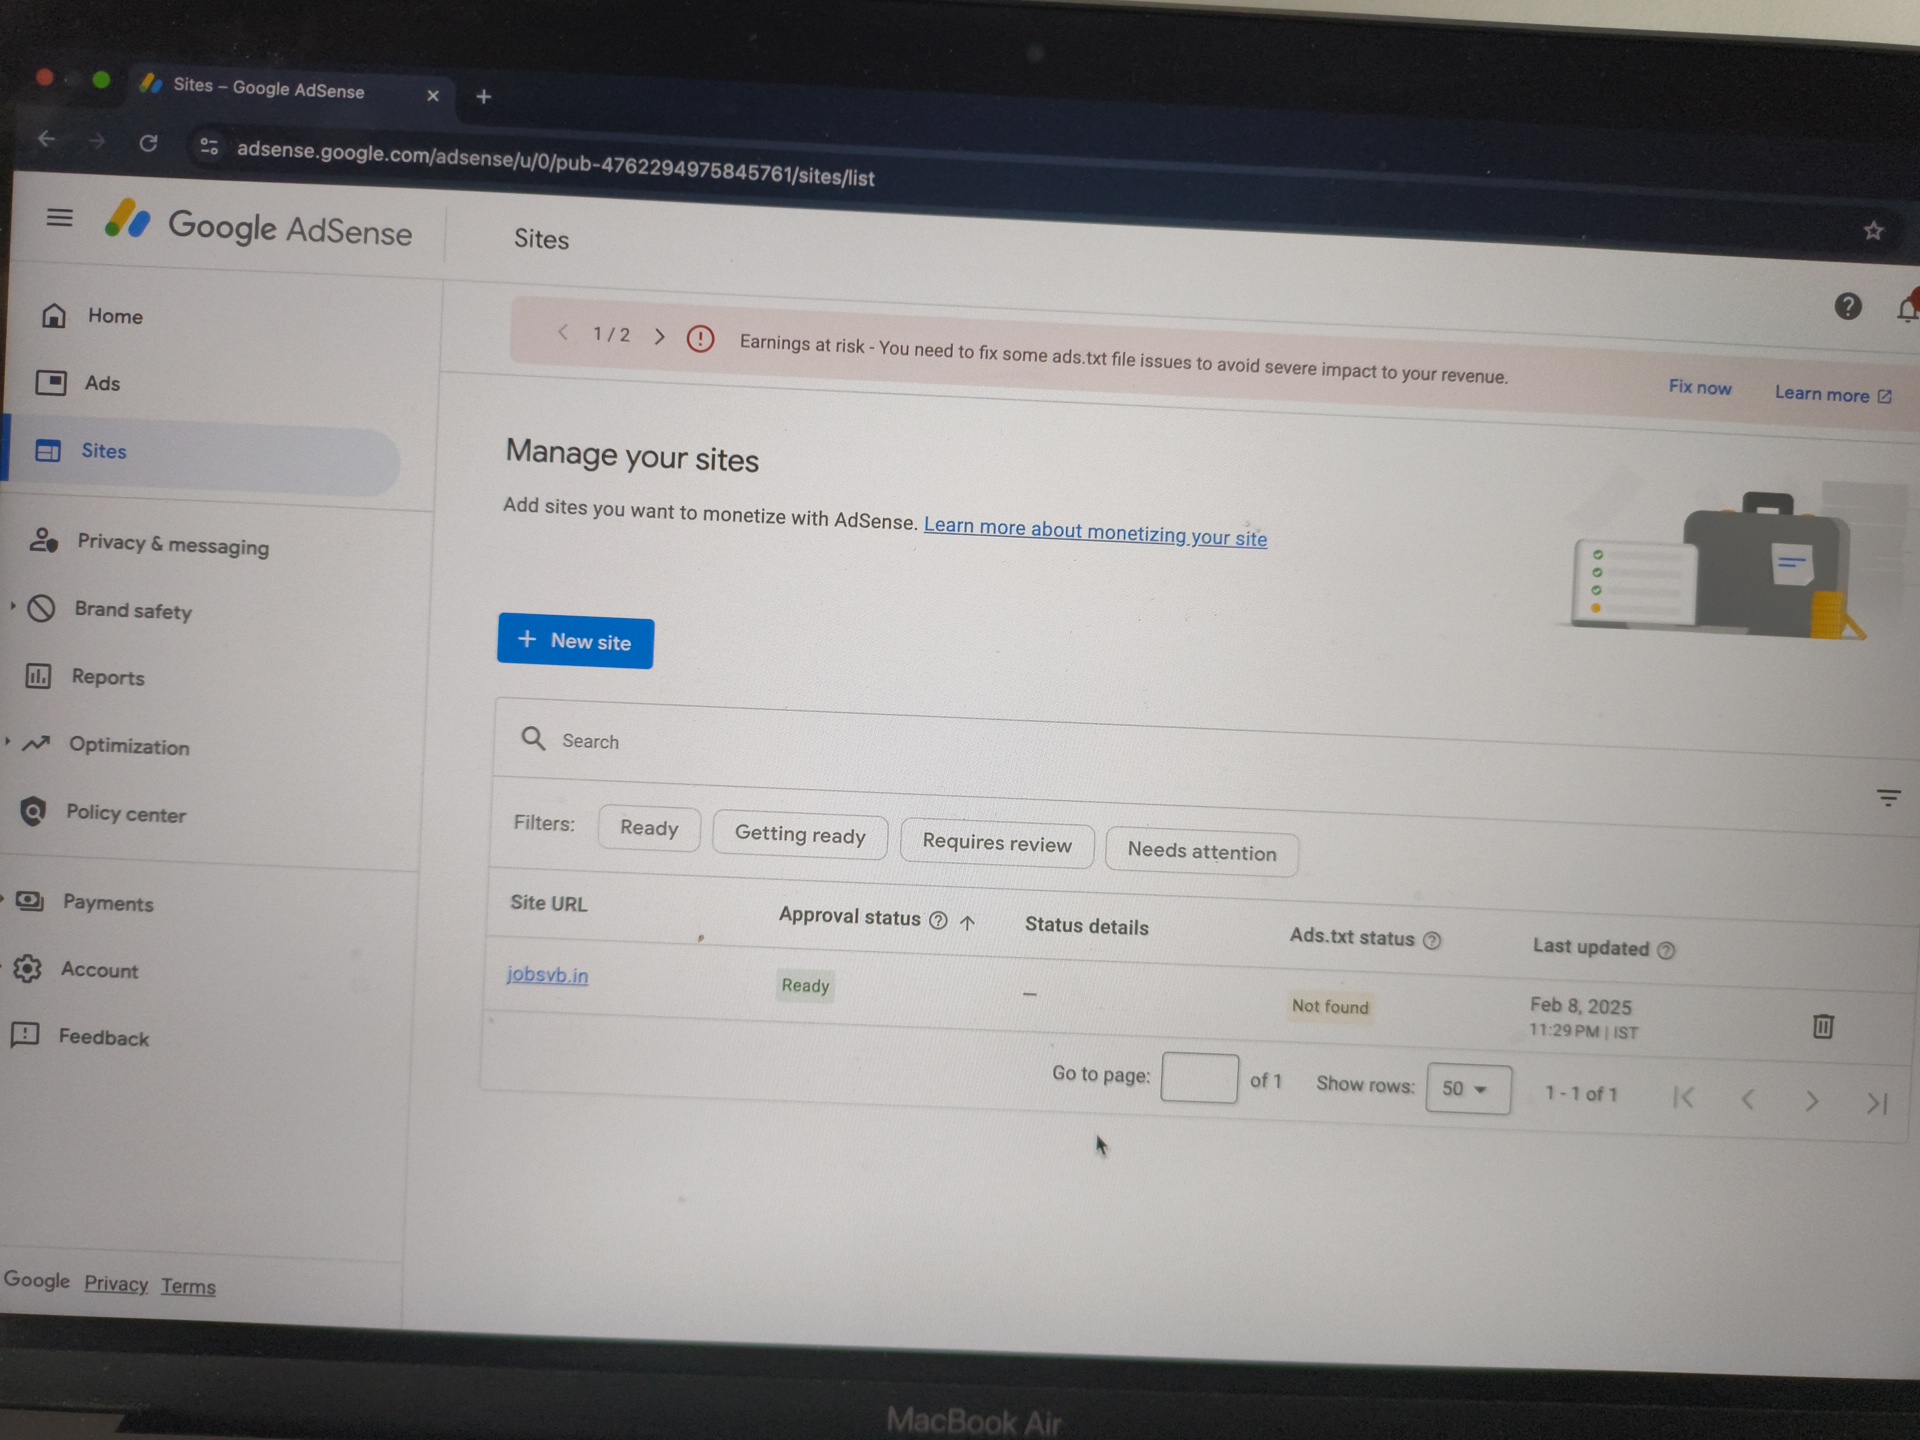Screen dimensions: 1920x1440
Task: Click the Site URL column header
Action: [x=548, y=903]
